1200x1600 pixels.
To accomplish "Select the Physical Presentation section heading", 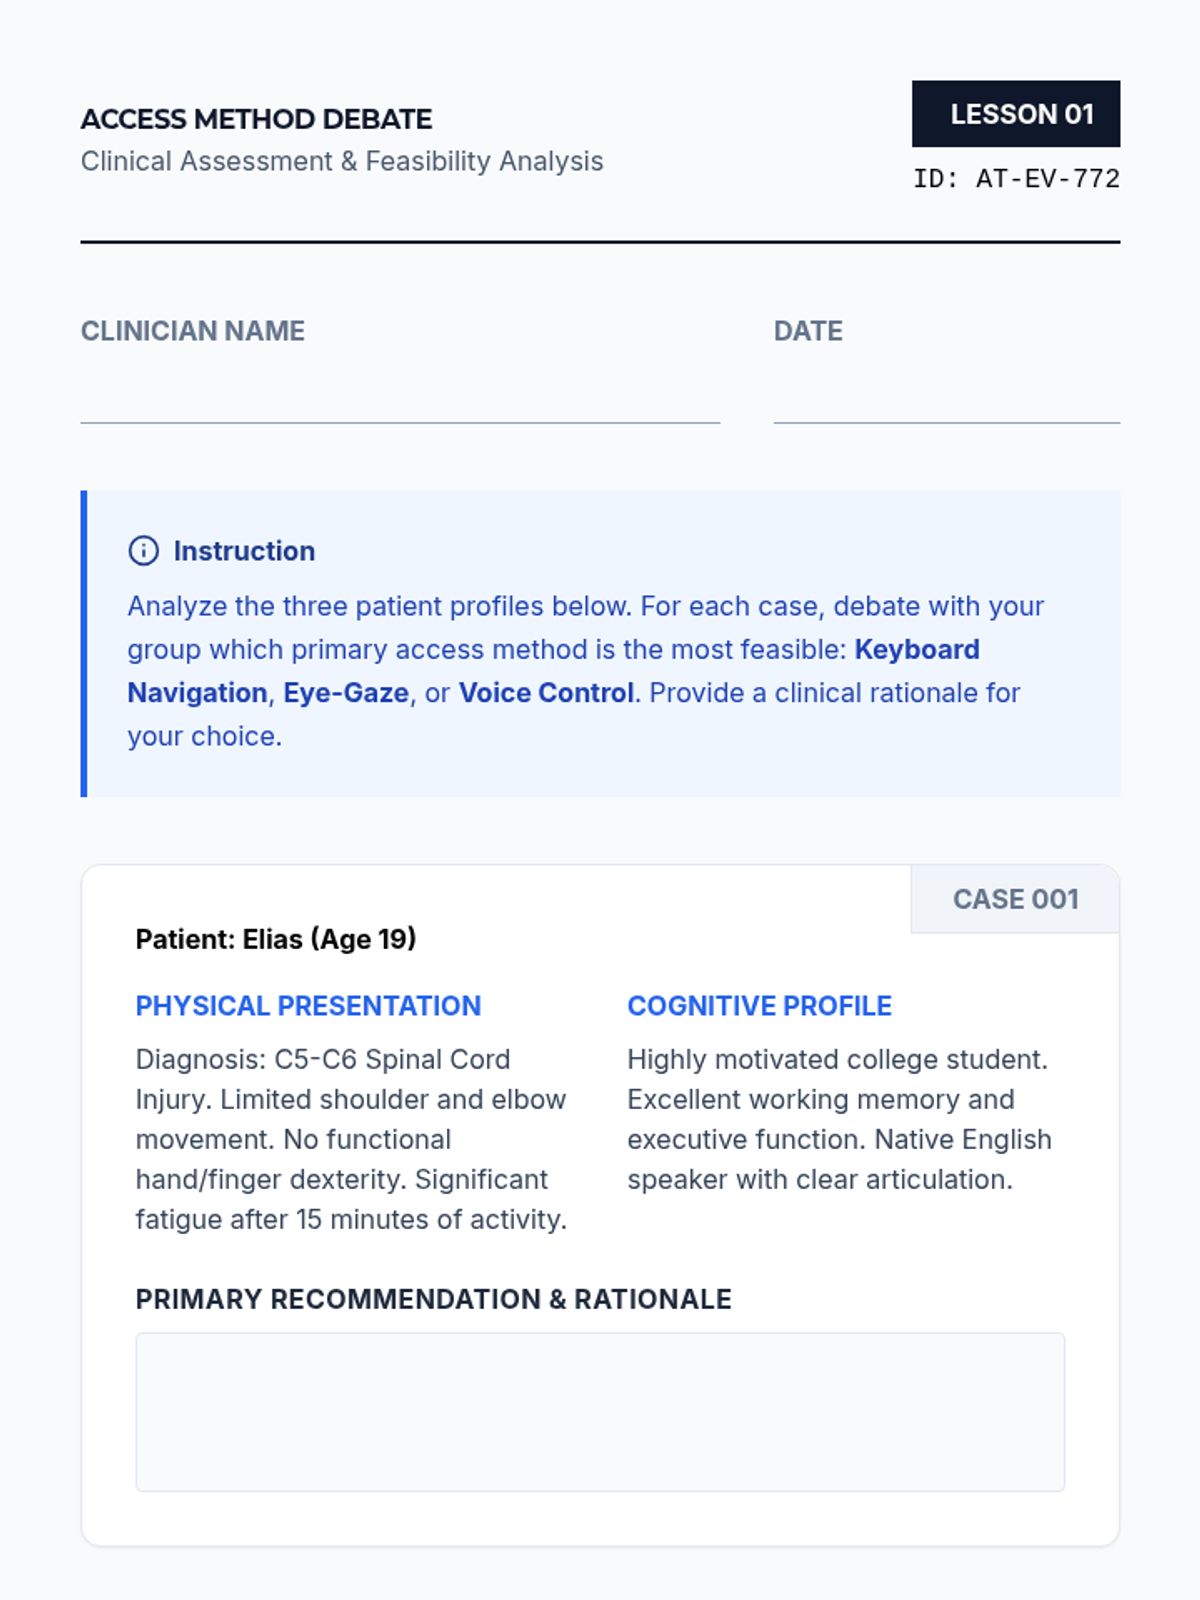I will (x=308, y=1006).
